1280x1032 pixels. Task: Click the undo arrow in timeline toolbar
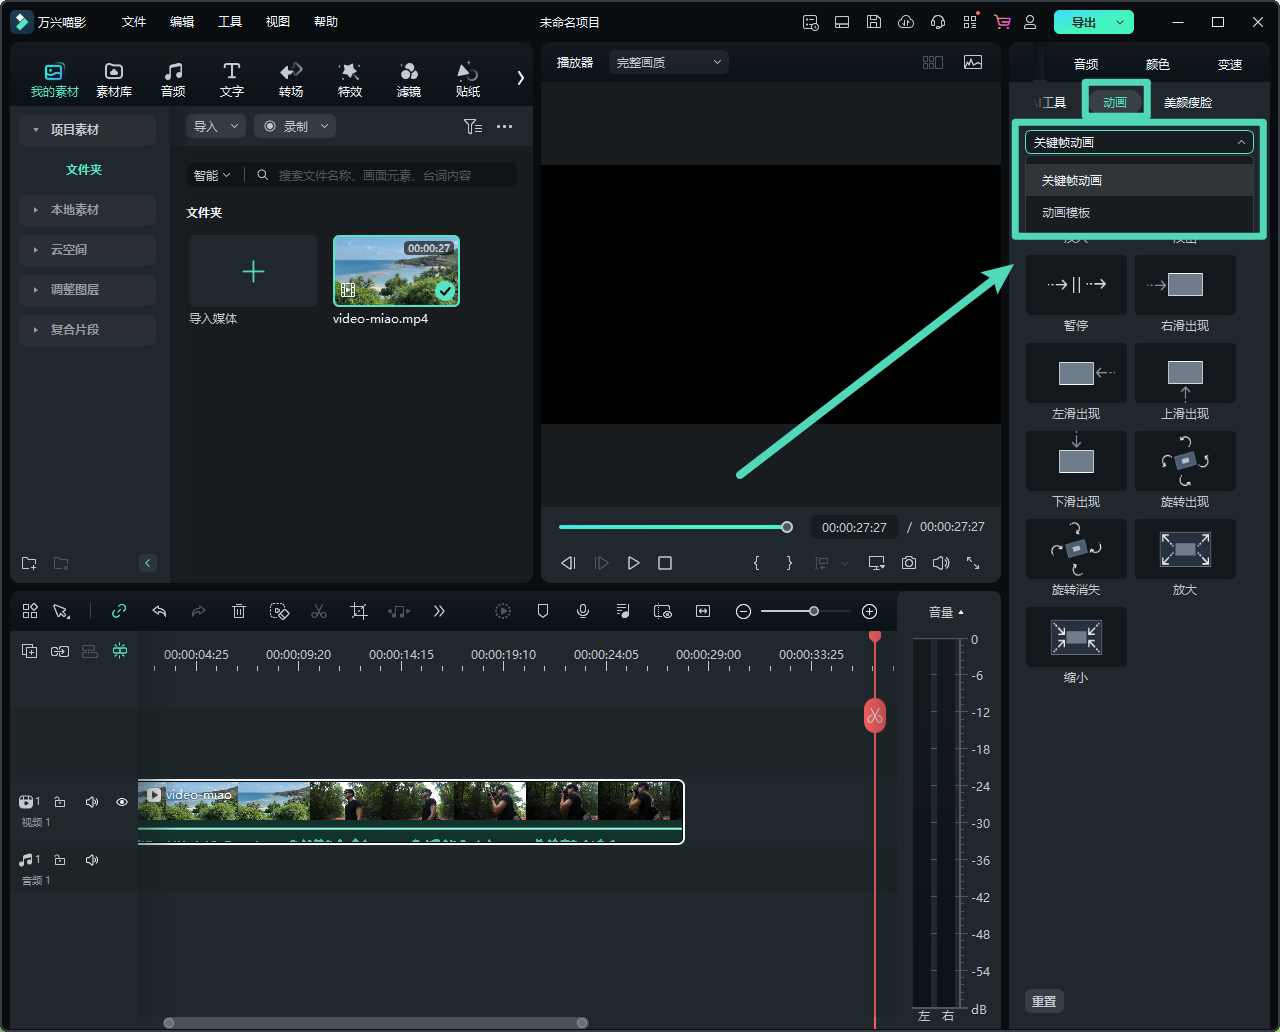coord(159,611)
